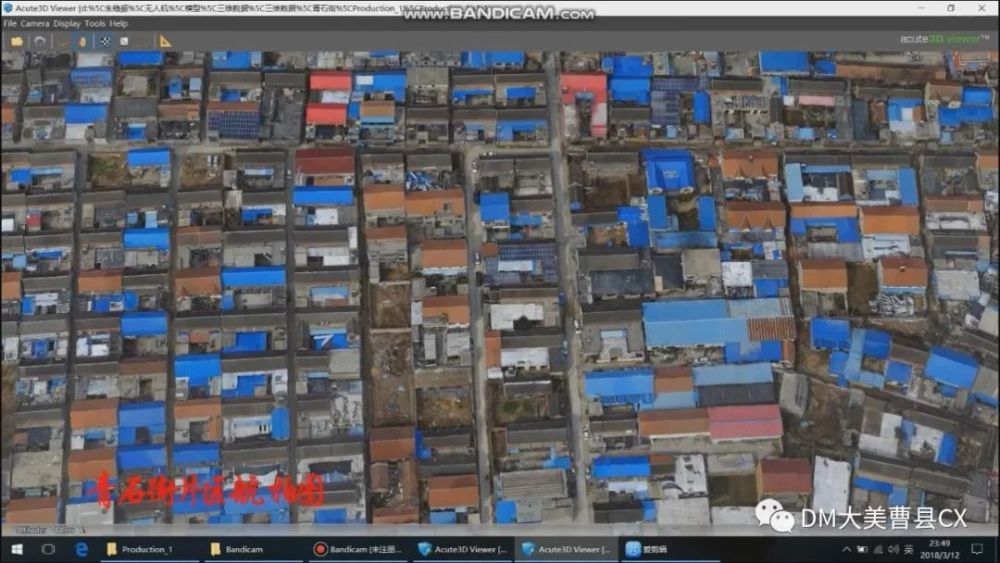This screenshot has height=563, width=1000.
Task: Switch input language via 英 indicator
Action: [908, 549]
